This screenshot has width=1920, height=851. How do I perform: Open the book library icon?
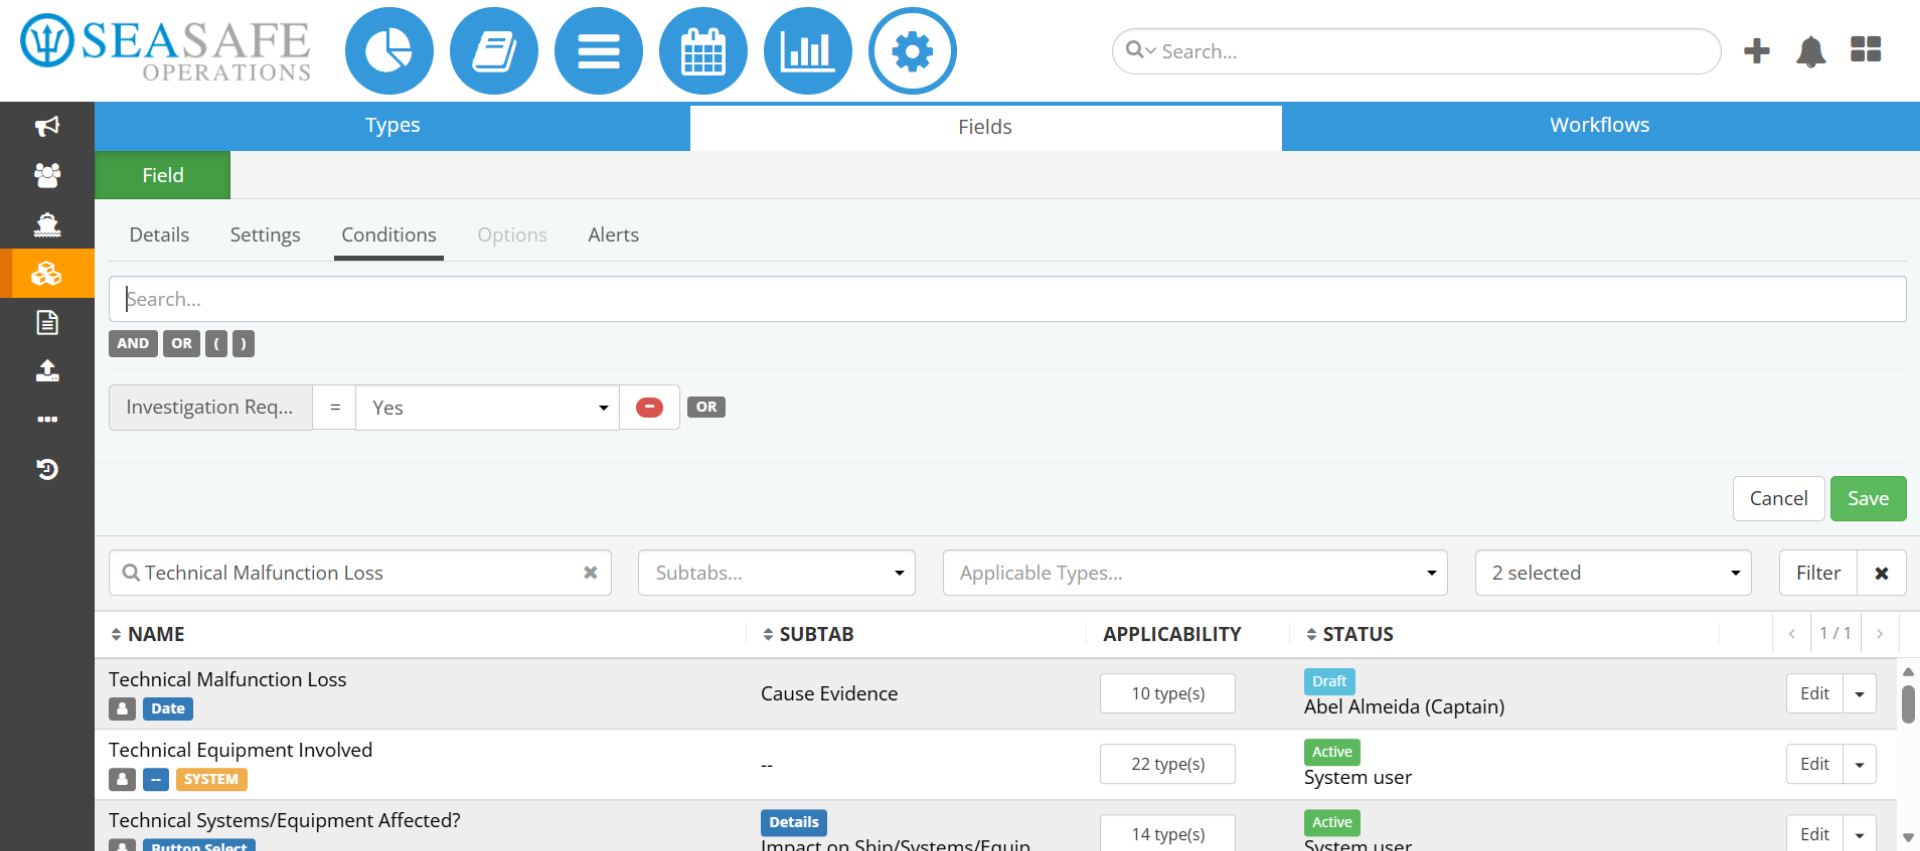coord(494,51)
